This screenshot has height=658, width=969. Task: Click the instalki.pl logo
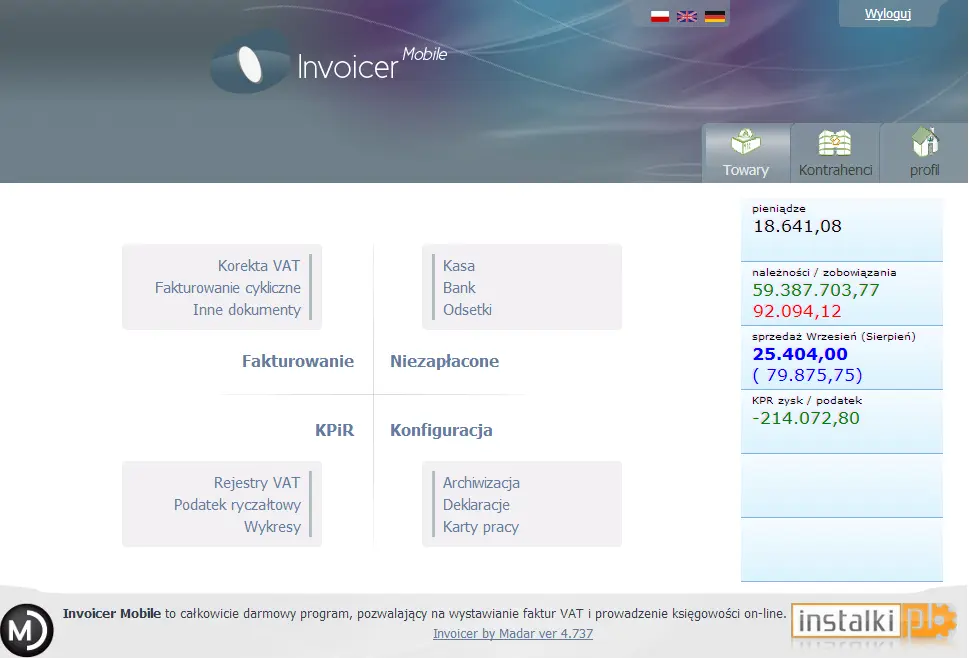[x=874, y=622]
